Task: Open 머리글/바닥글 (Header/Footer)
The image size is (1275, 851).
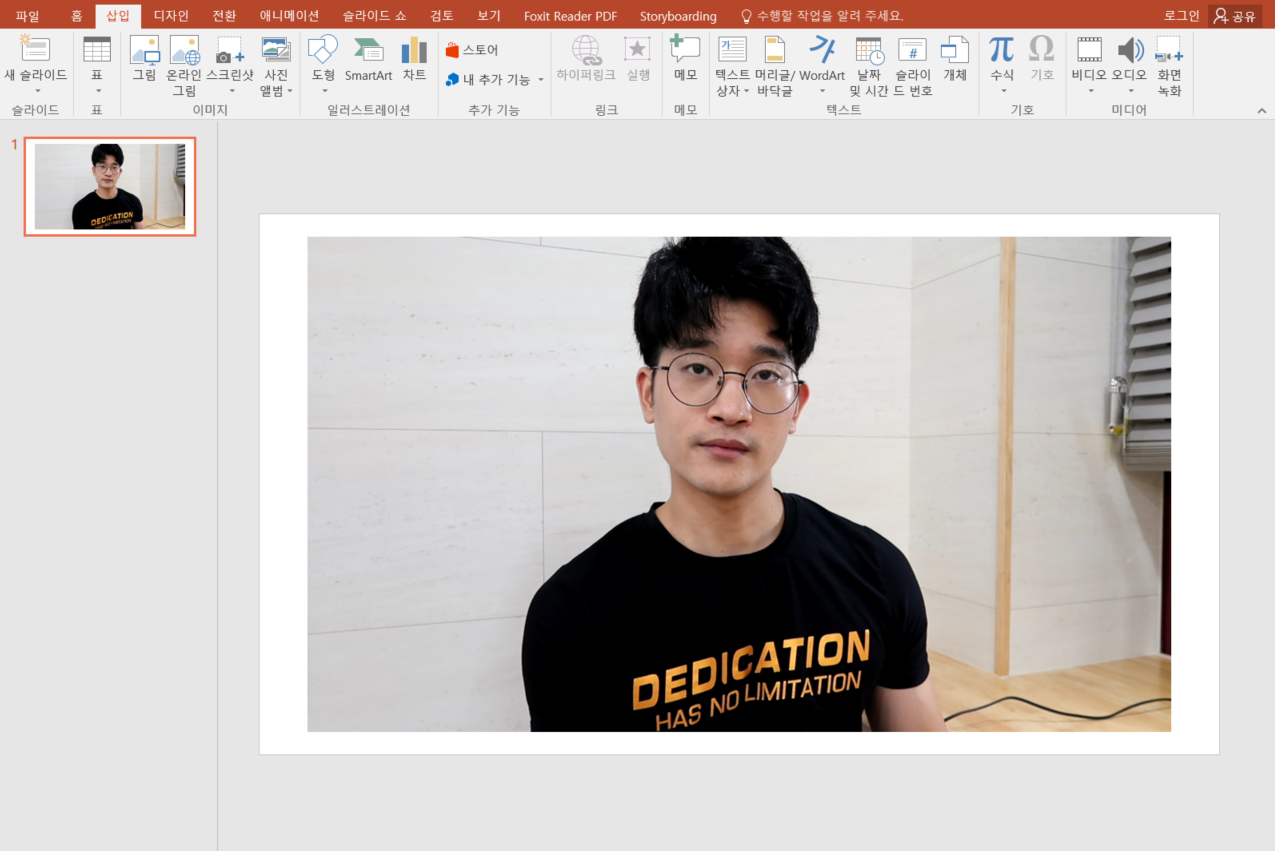Action: coord(775,50)
